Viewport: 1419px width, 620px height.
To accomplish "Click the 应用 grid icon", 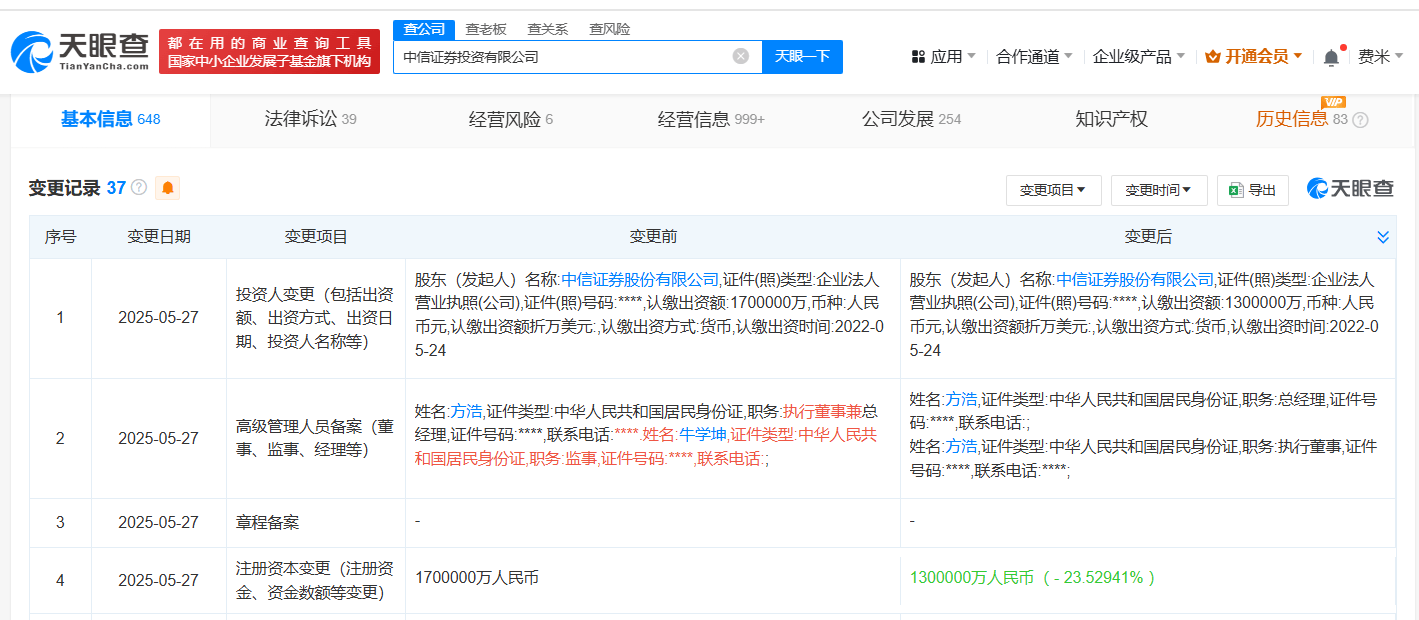I will point(918,57).
